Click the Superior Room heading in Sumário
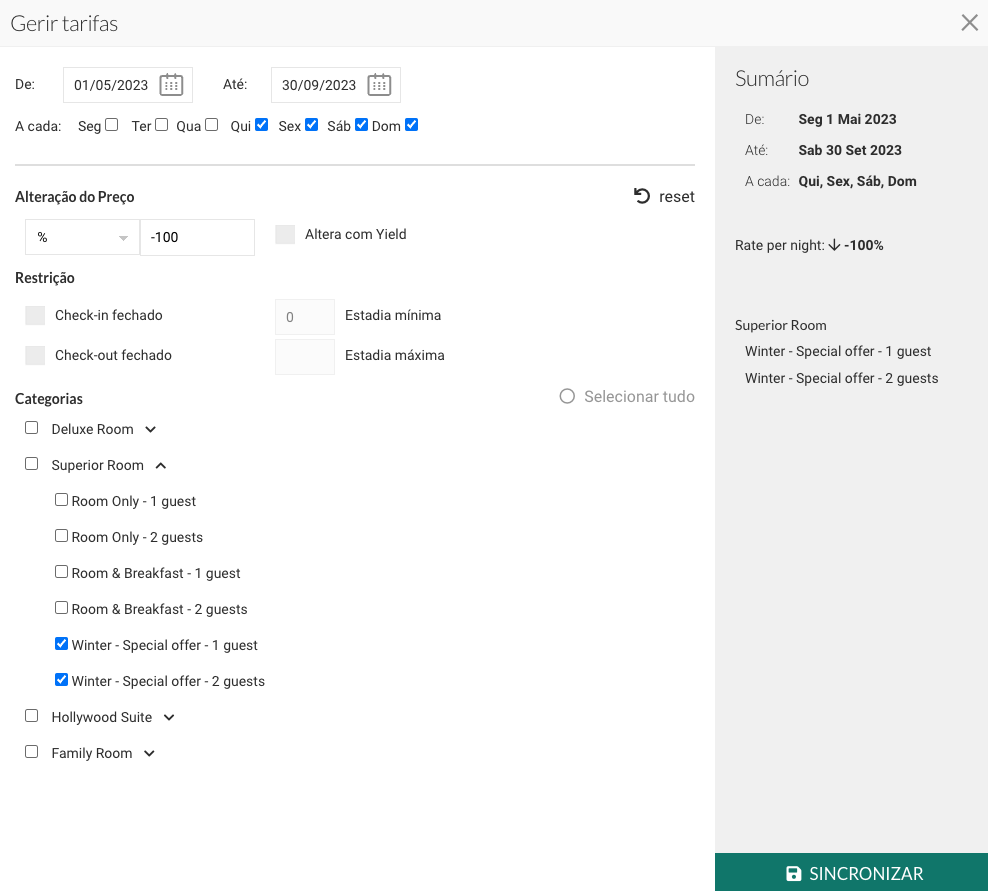This screenshot has width=988, height=891. tap(781, 325)
